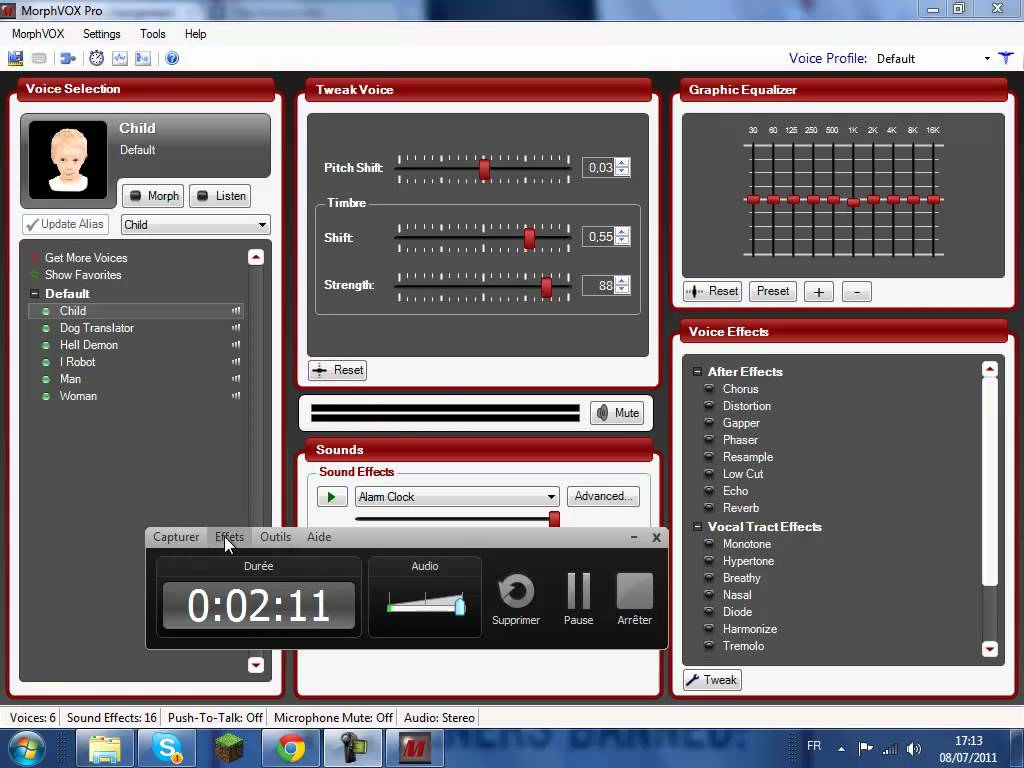Collapse the Vocal Tract Effects group
1024x768 pixels.
(x=697, y=526)
